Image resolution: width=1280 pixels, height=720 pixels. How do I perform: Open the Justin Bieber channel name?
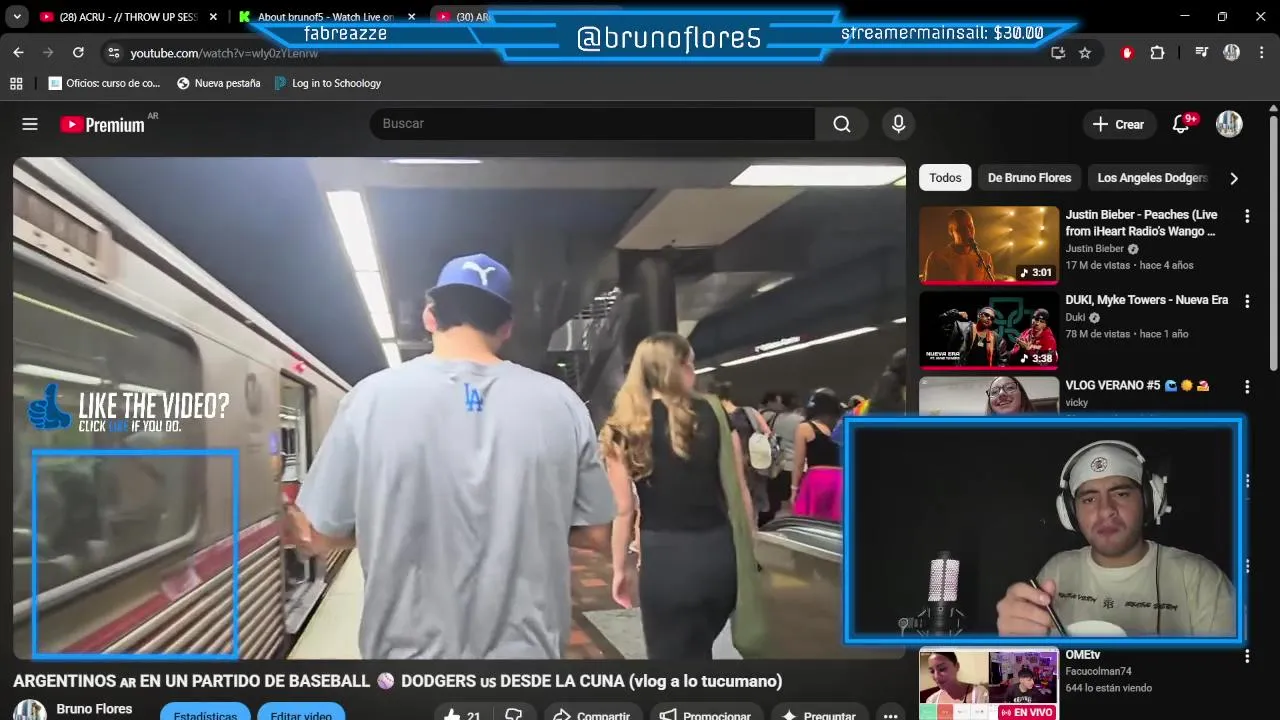(x=1094, y=249)
